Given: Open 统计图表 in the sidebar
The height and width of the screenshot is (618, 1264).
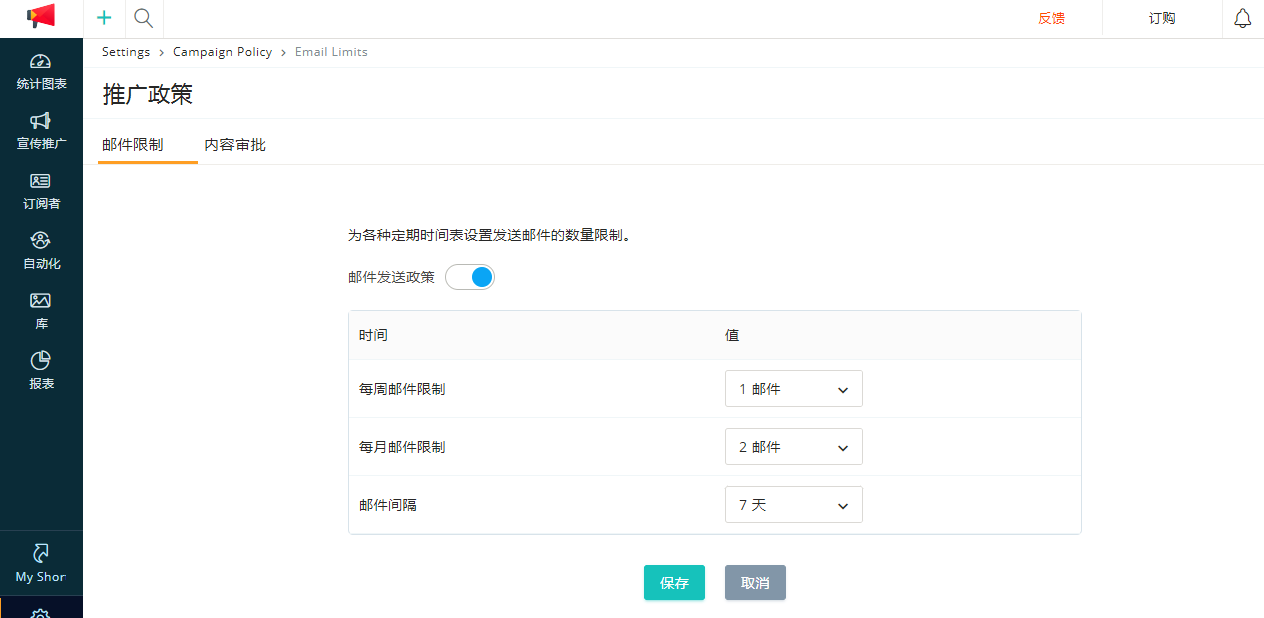Looking at the screenshot, I should click(41, 72).
